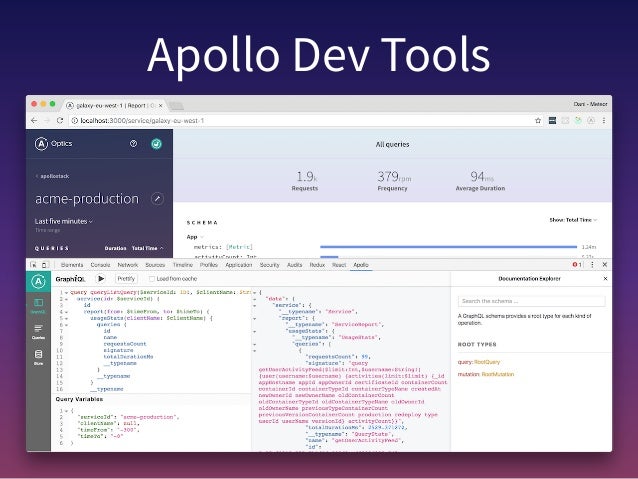Screen dimensions: 638x479
Task: Collapse the queries fold arrow on line 6
Action: click(66, 325)
